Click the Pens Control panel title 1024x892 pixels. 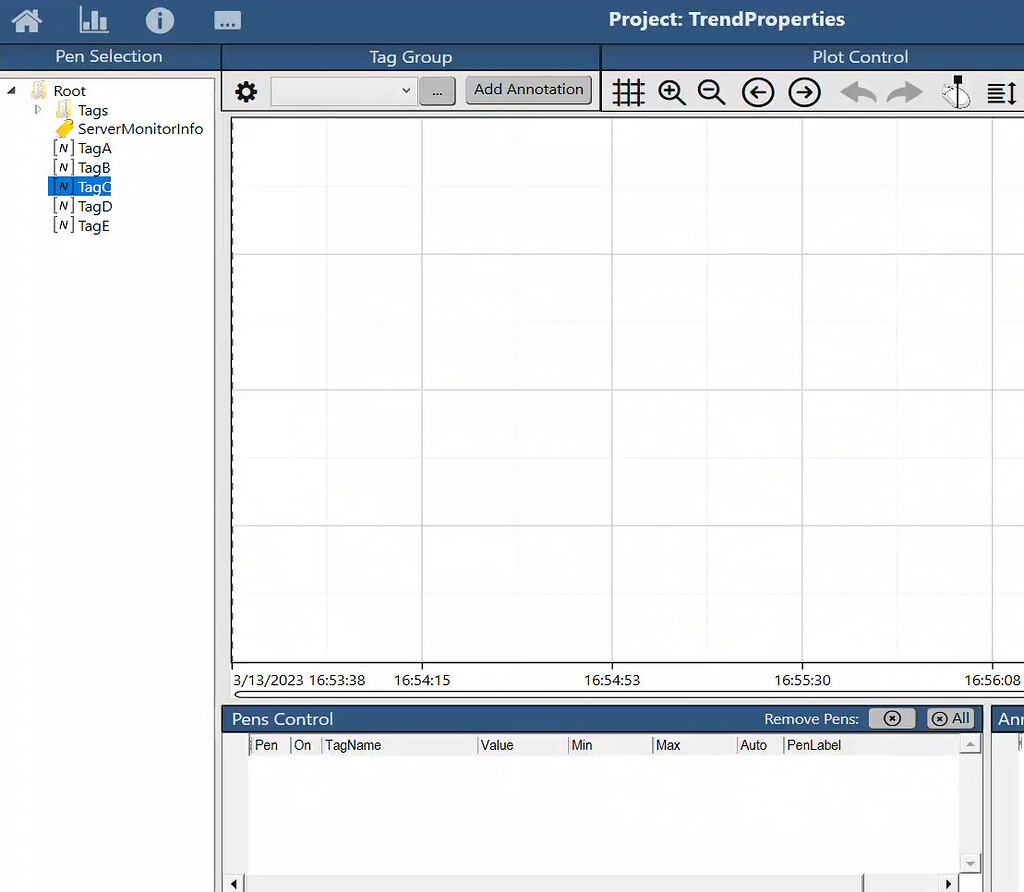(x=282, y=719)
